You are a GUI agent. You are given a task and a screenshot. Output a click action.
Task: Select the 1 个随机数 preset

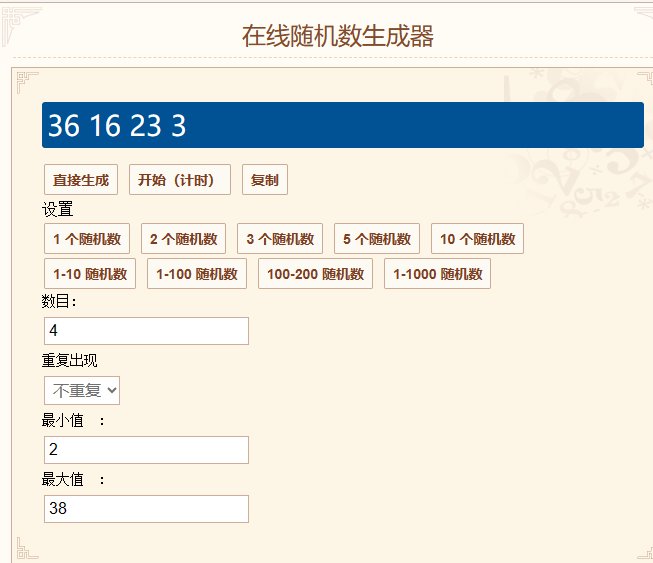coord(87,239)
